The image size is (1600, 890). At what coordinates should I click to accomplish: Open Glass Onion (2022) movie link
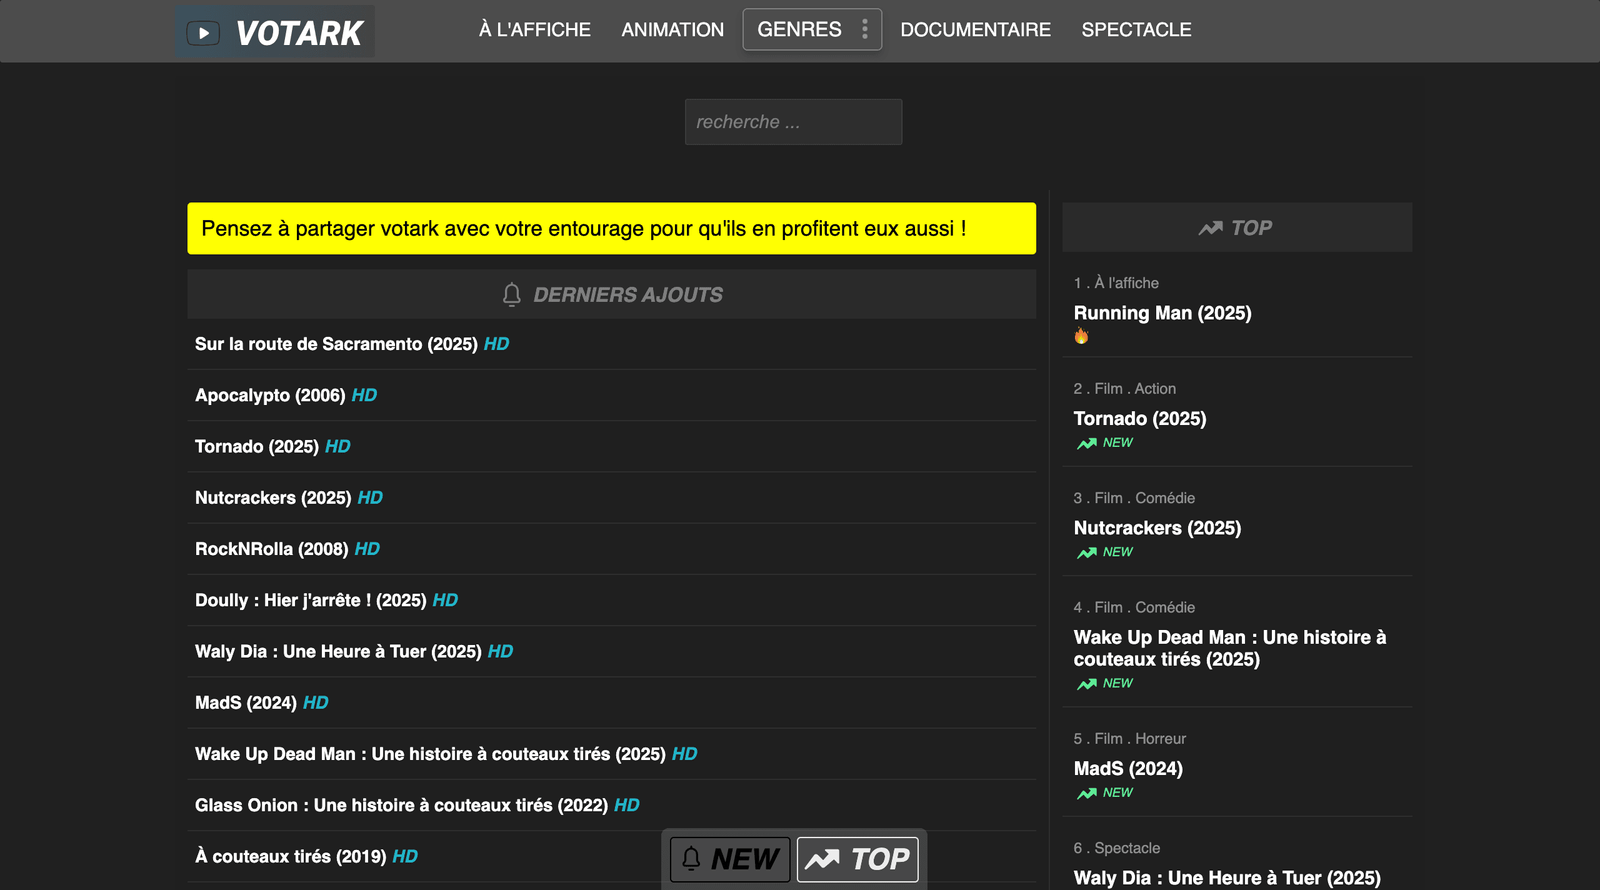pyautogui.click(x=401, y=805)
